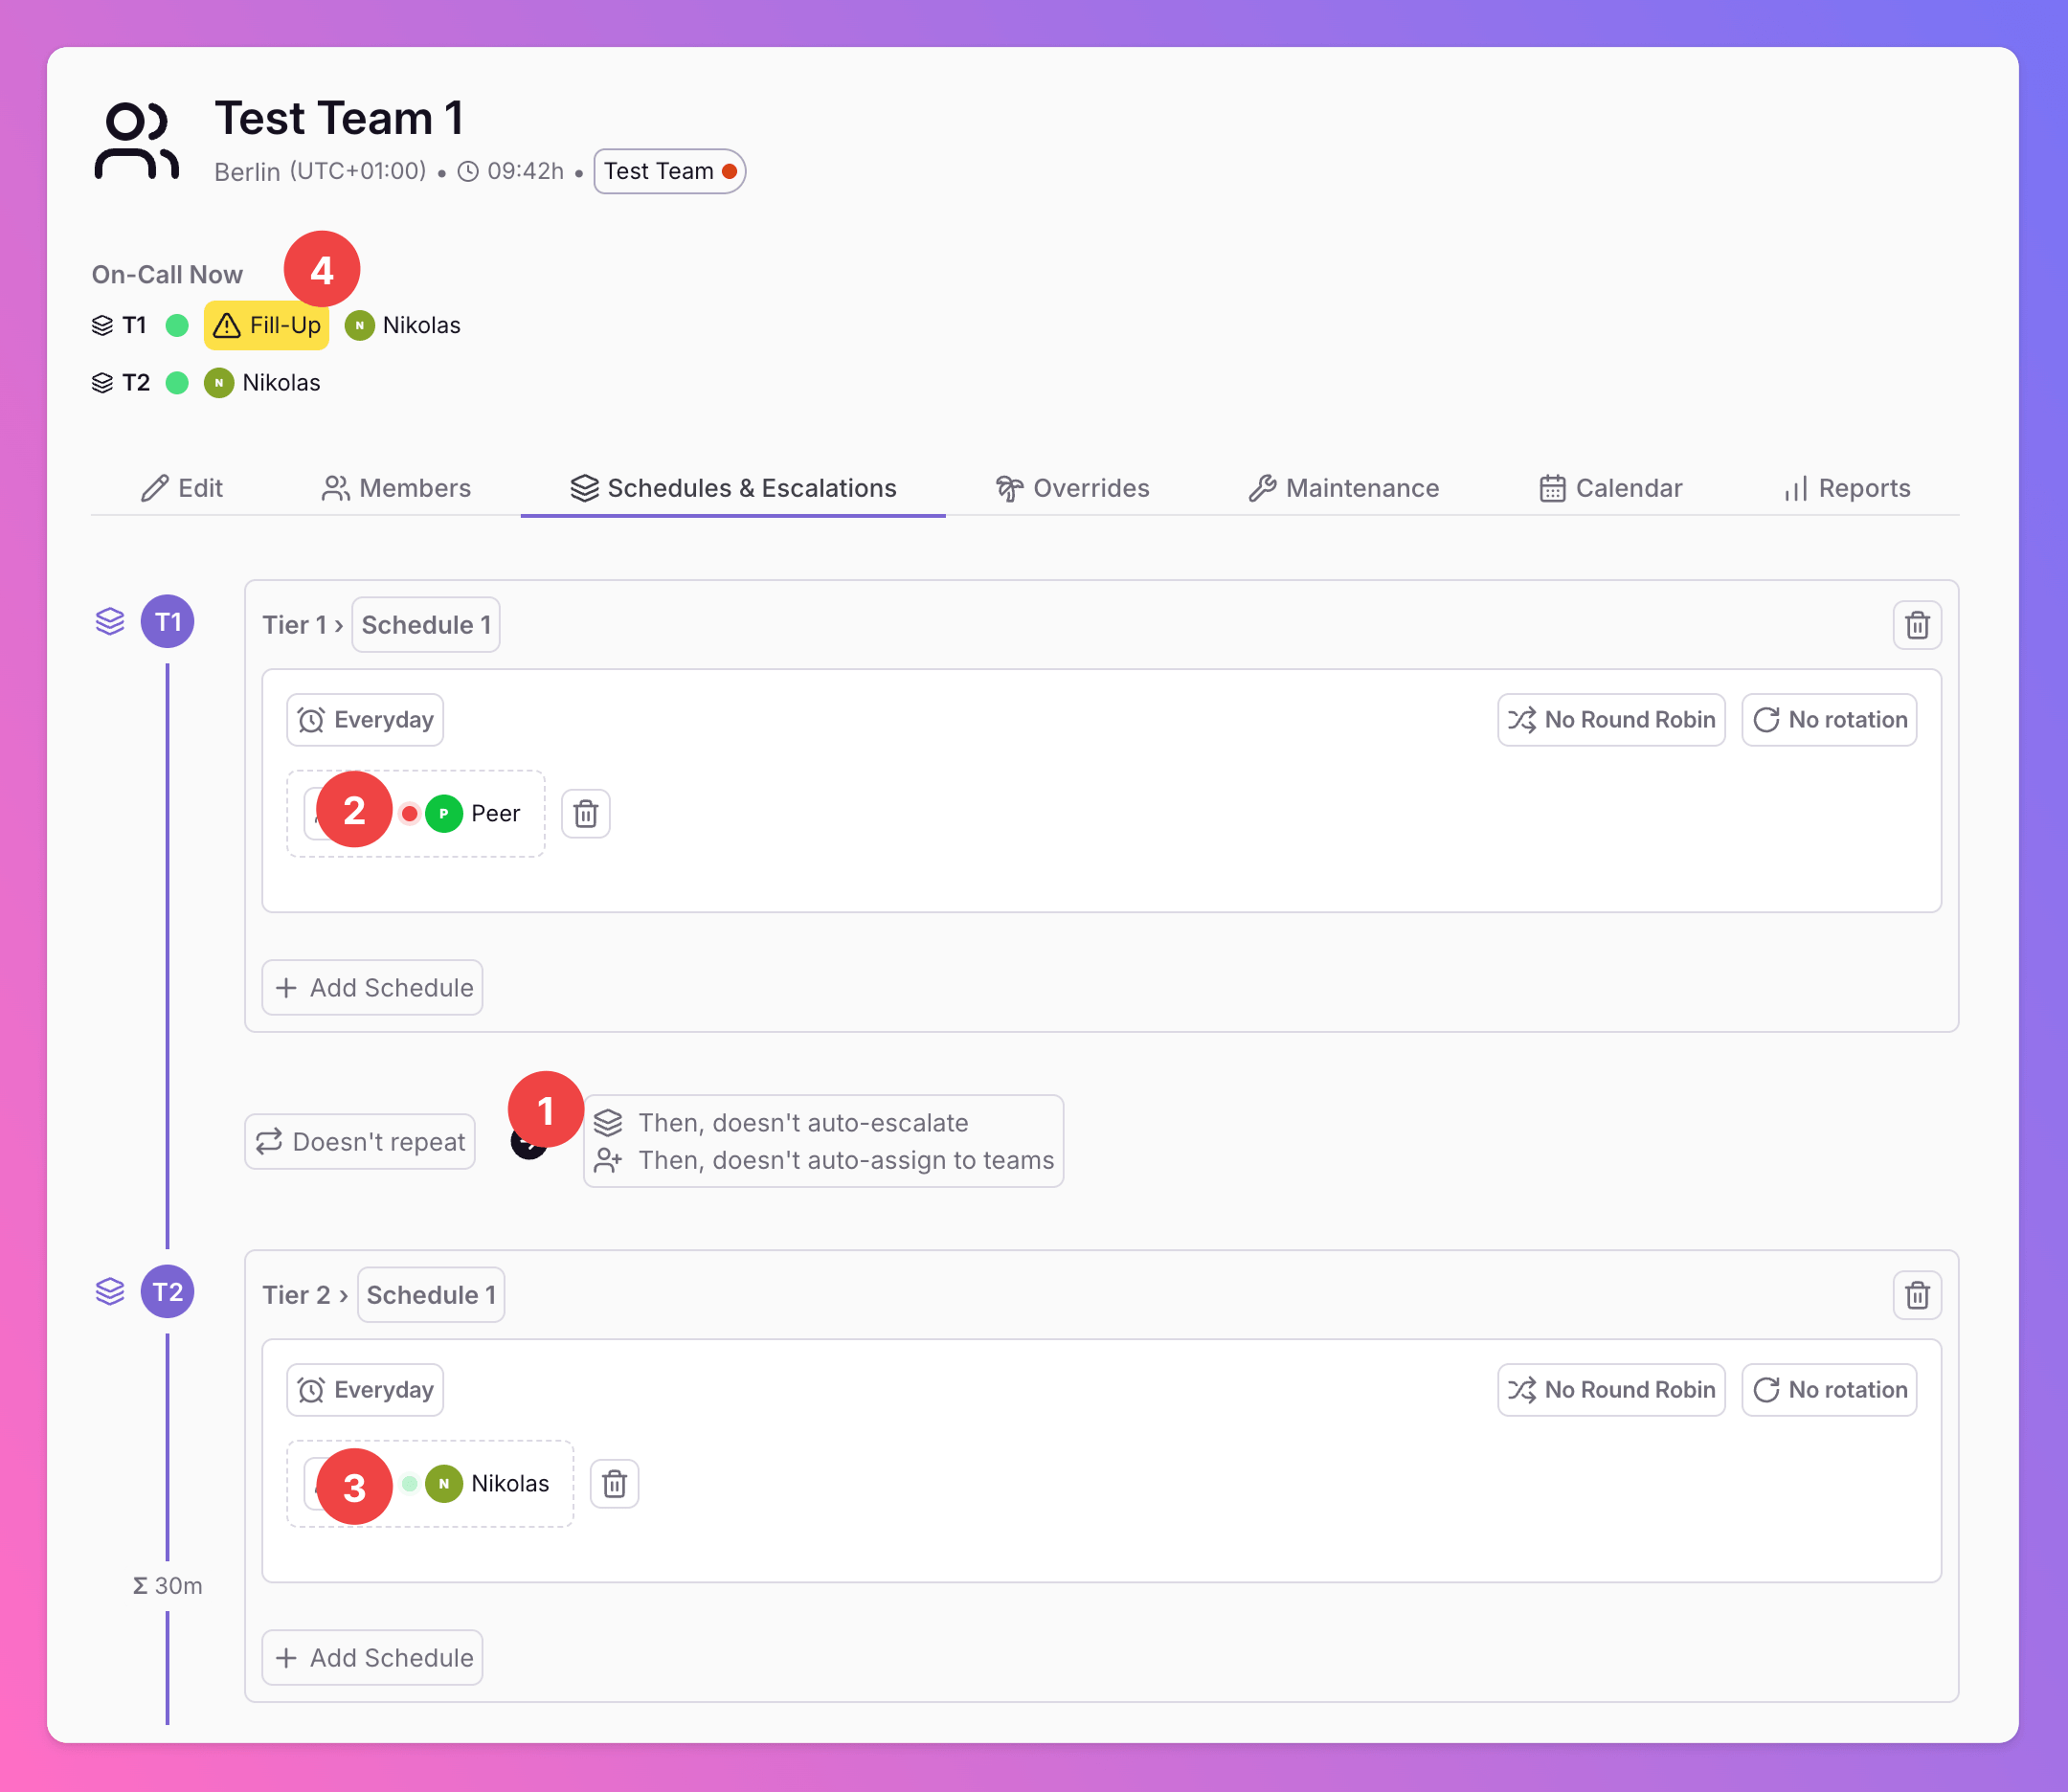Open the Tier 2 Everyday time selector
The width and height of the screenshot is (2068, 1792).
click(x=365, y=1390)
